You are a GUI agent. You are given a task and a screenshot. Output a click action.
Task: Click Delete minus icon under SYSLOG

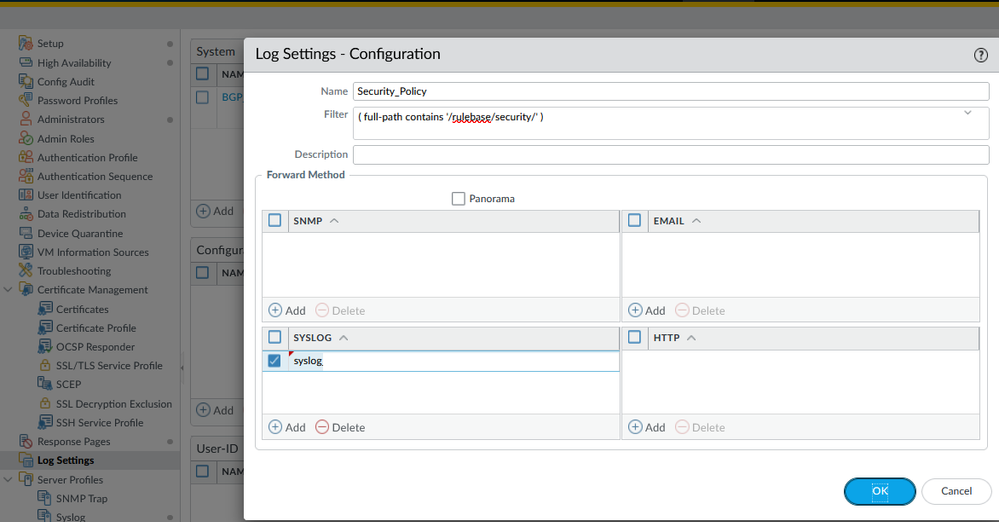click(322, 427)
